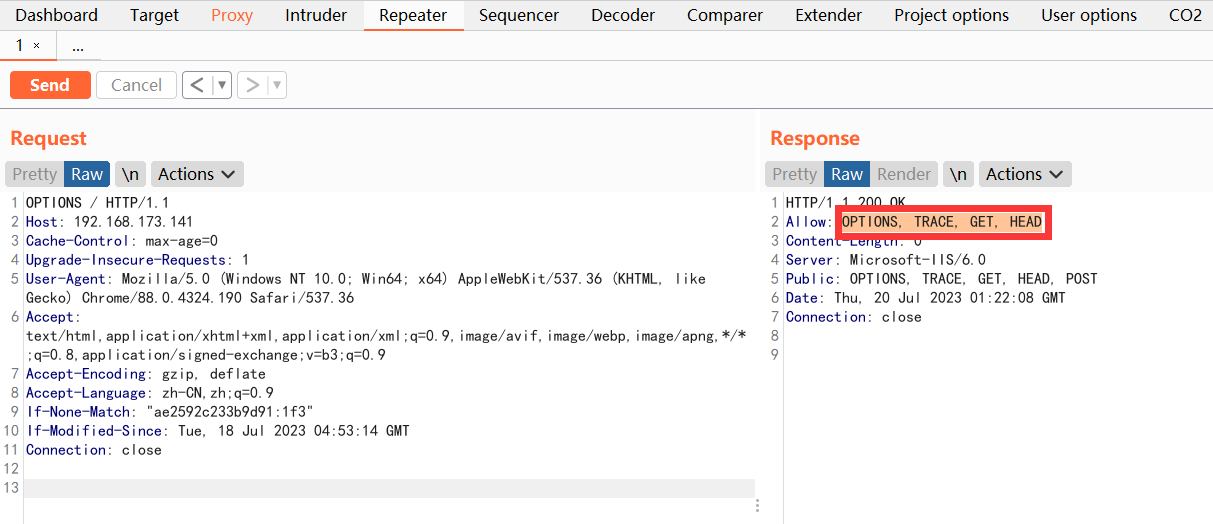Toggle newline display in Response panel
1213x524 pixels.
click(958, 174)
